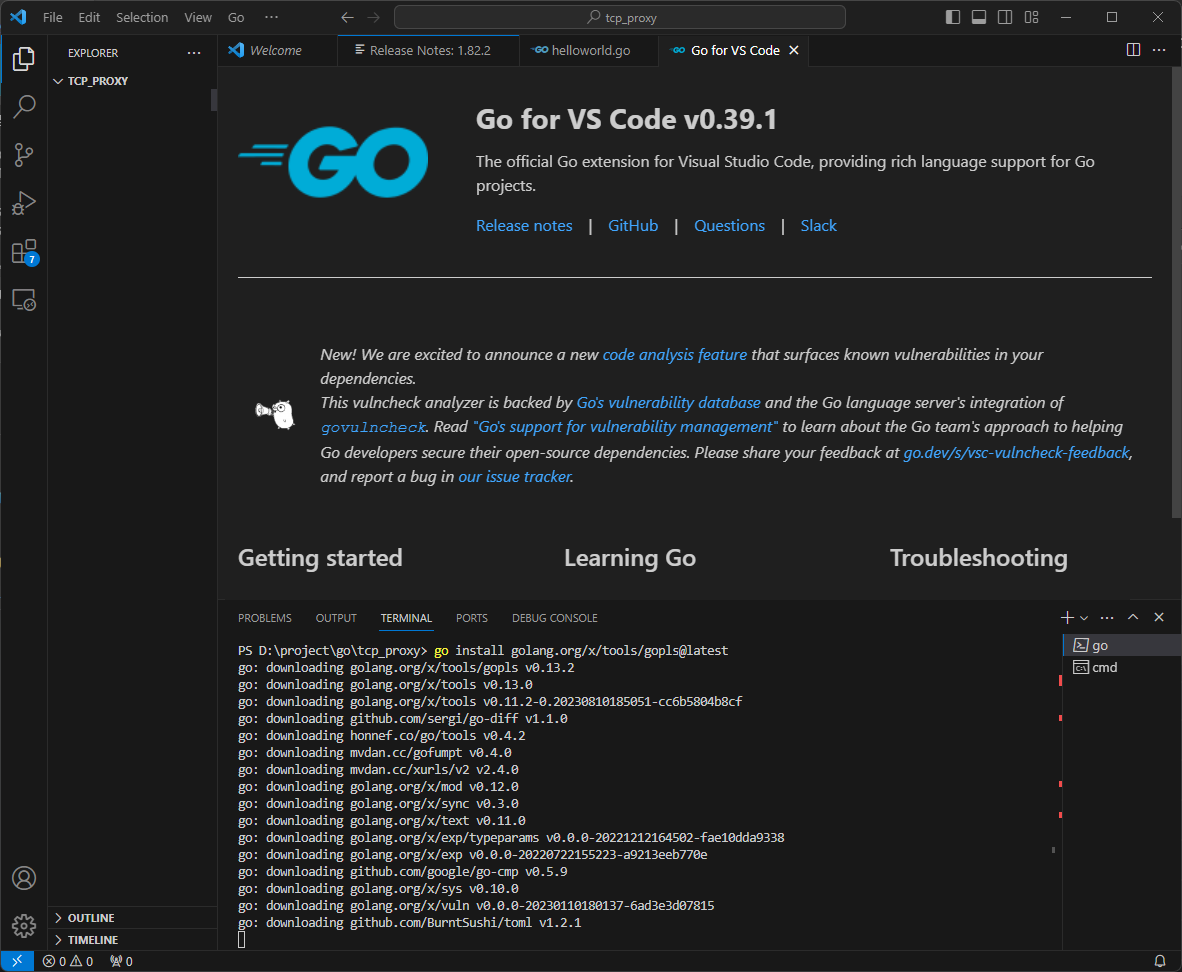
Task: Open the Slack link
Action: click(x=819, y=225)
